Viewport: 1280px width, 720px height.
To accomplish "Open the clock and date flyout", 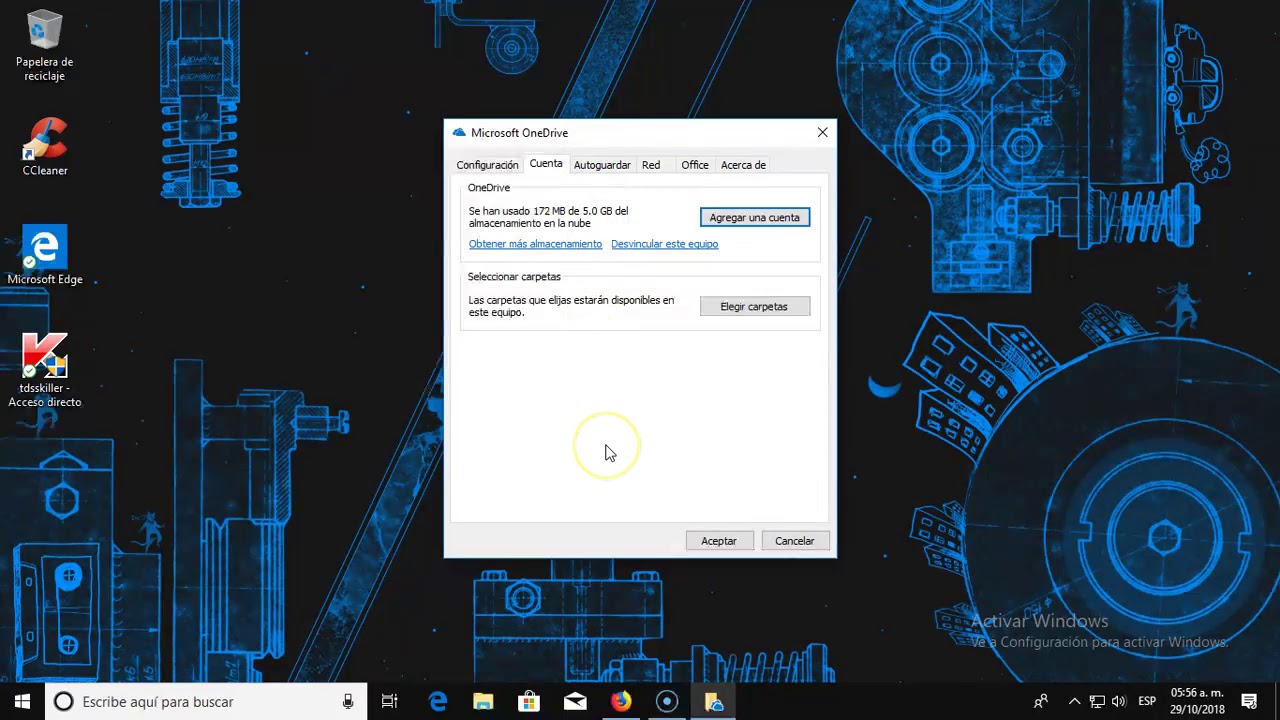I will 1197,702.
